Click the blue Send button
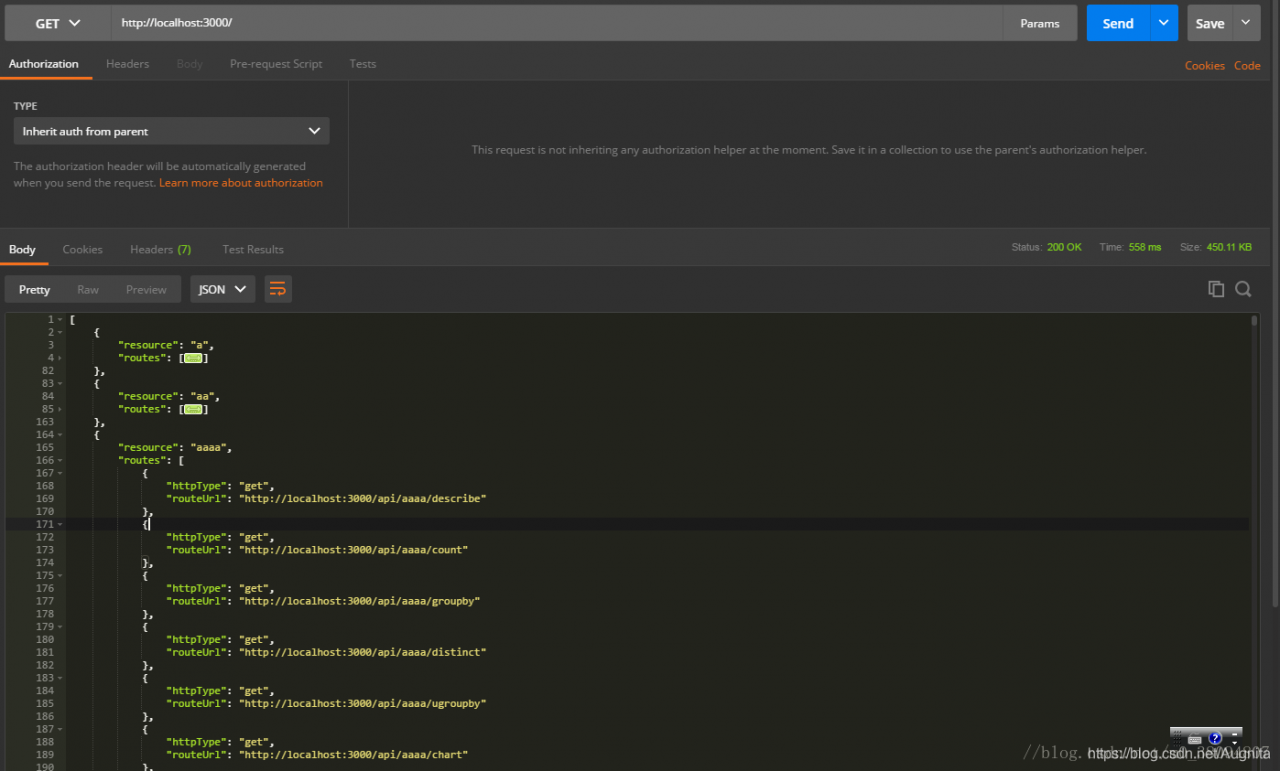 1117,23
